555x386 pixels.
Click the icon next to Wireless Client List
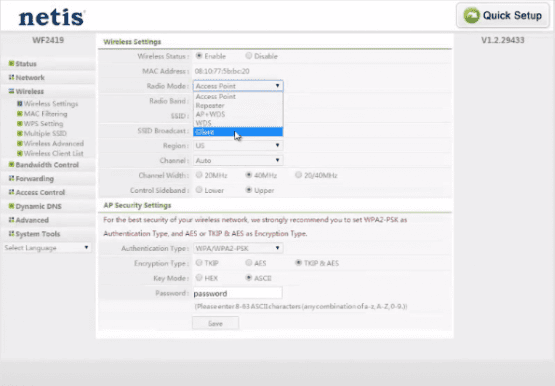(x=20, y=153)
